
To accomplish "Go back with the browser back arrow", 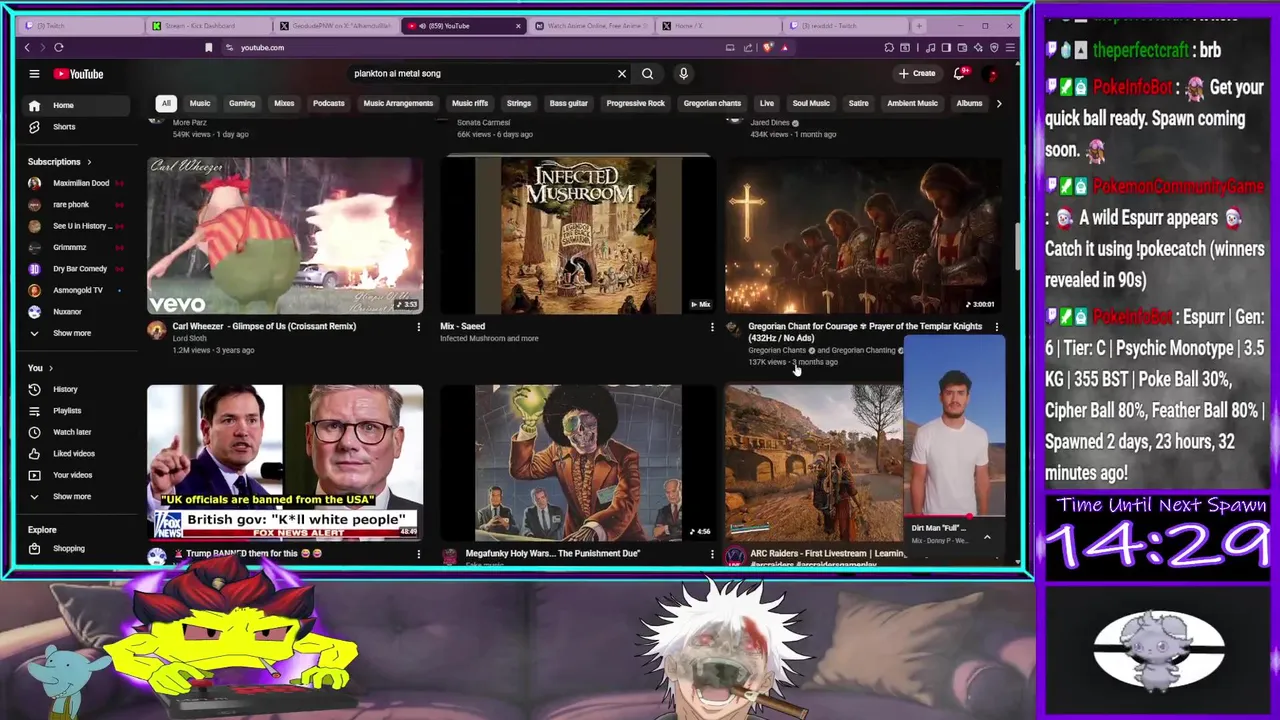I will coord(27,47).
